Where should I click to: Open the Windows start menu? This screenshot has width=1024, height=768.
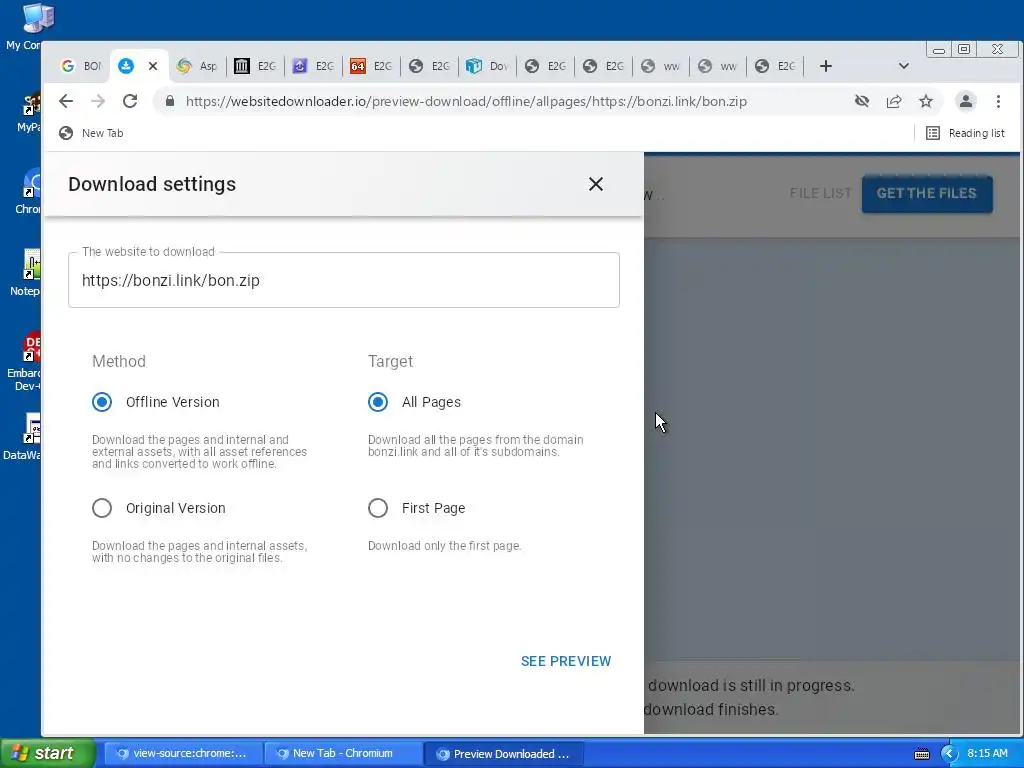pyautogui.click(x=48, y=753)
